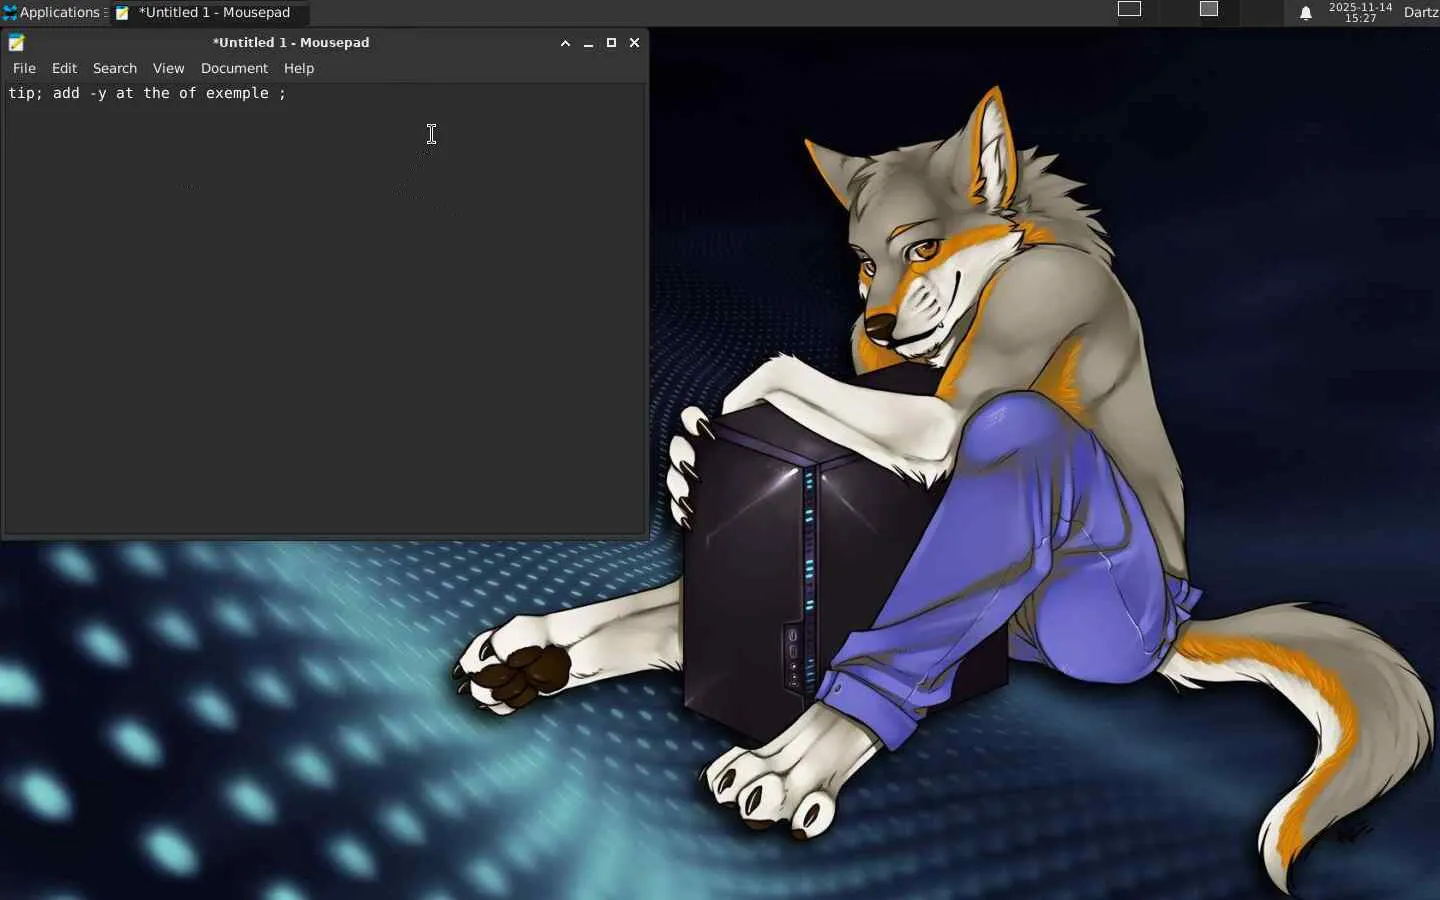Minimize the Mousepad window

pos(588,43)
